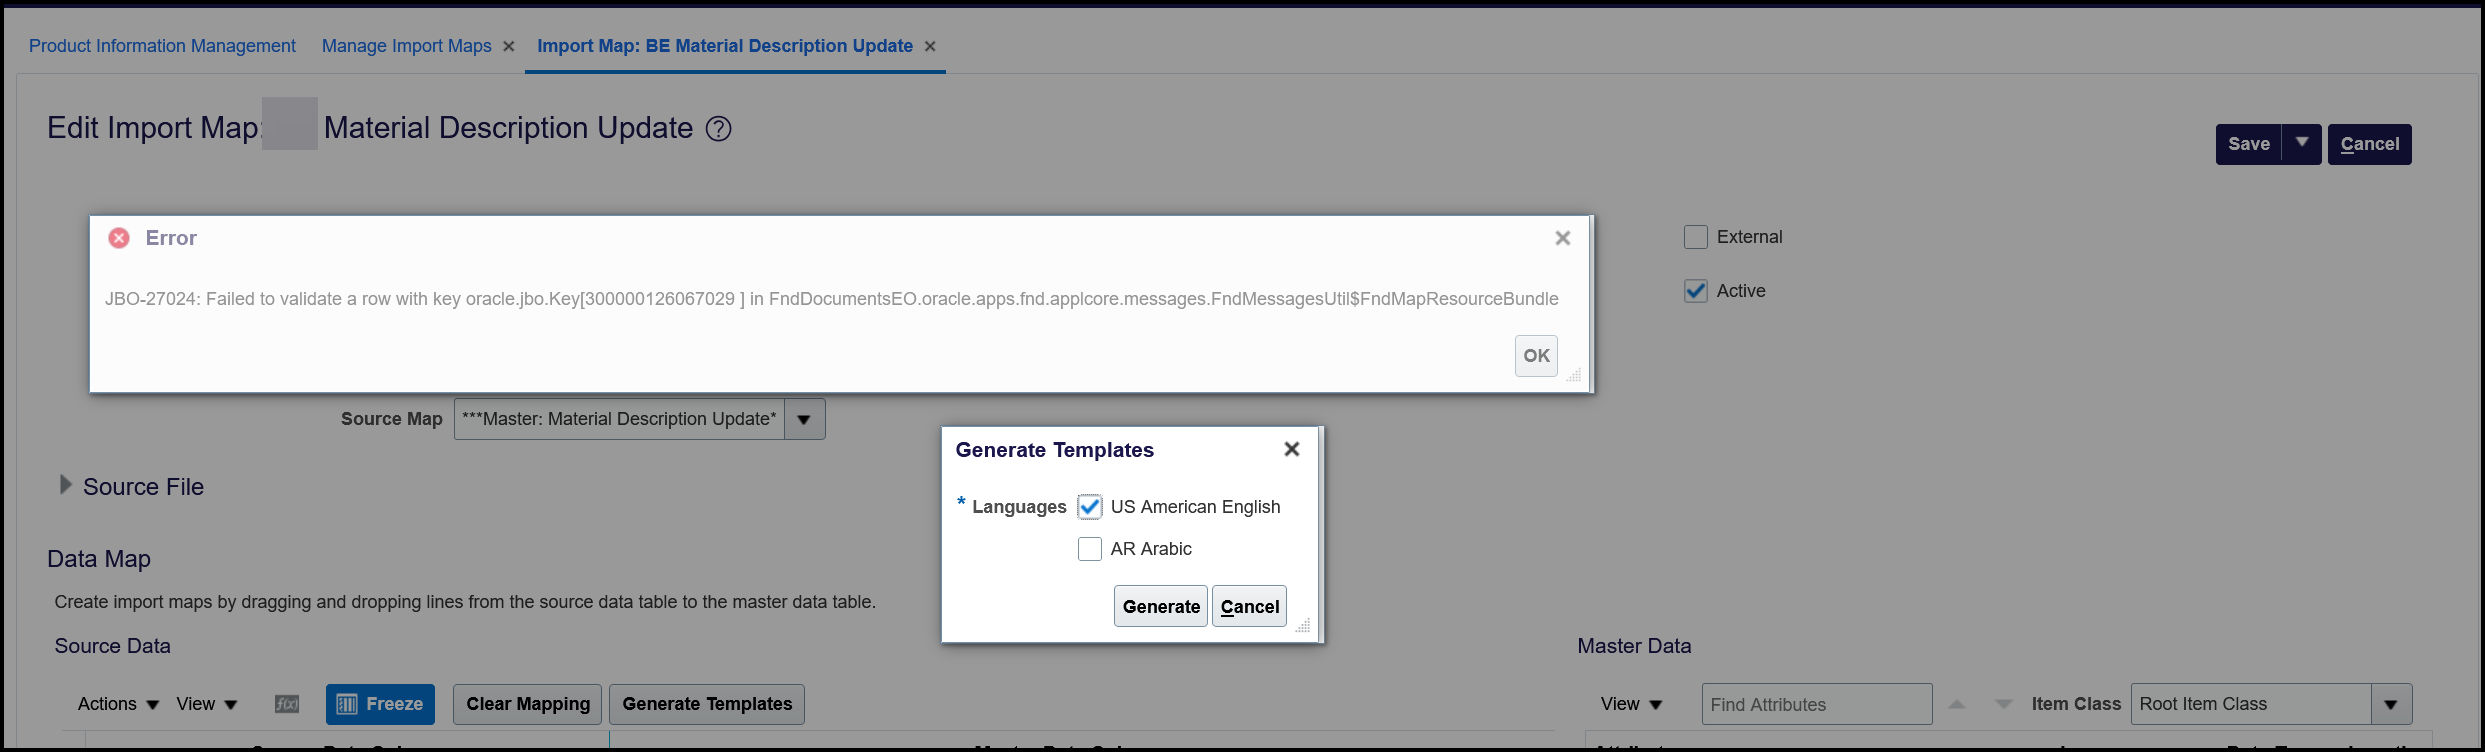2485x752 pixels.
Task: Click the Data Map heading
Action: coord(99,559)
